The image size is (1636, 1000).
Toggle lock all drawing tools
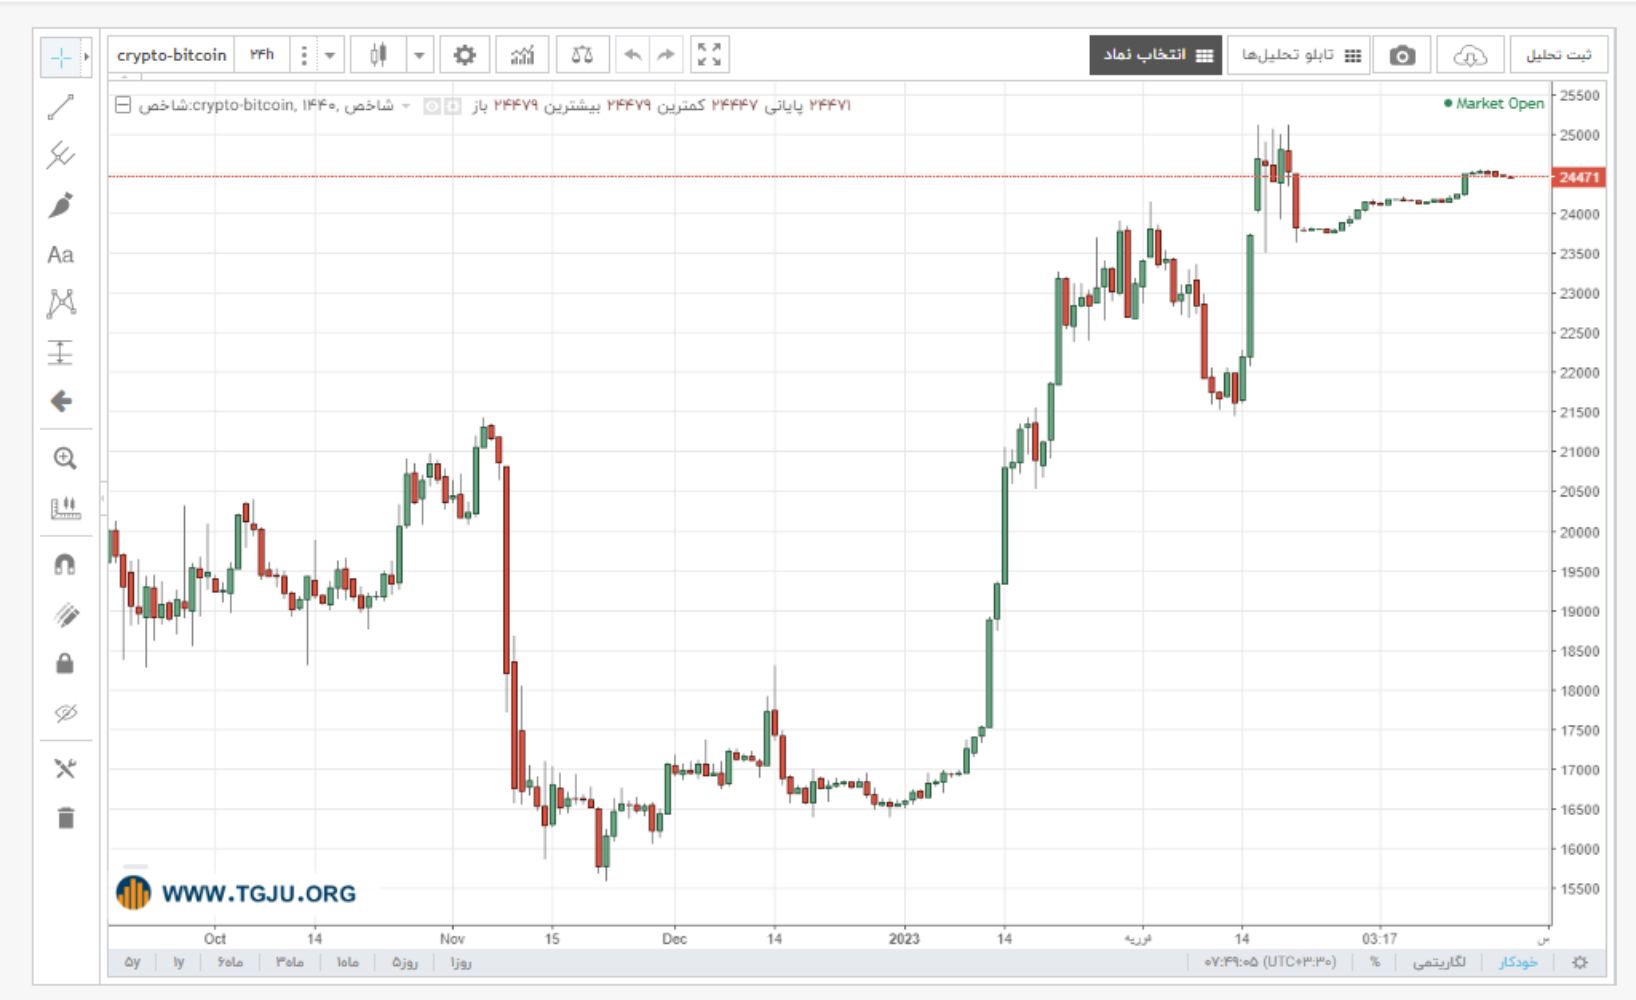[x=65, y=663]
